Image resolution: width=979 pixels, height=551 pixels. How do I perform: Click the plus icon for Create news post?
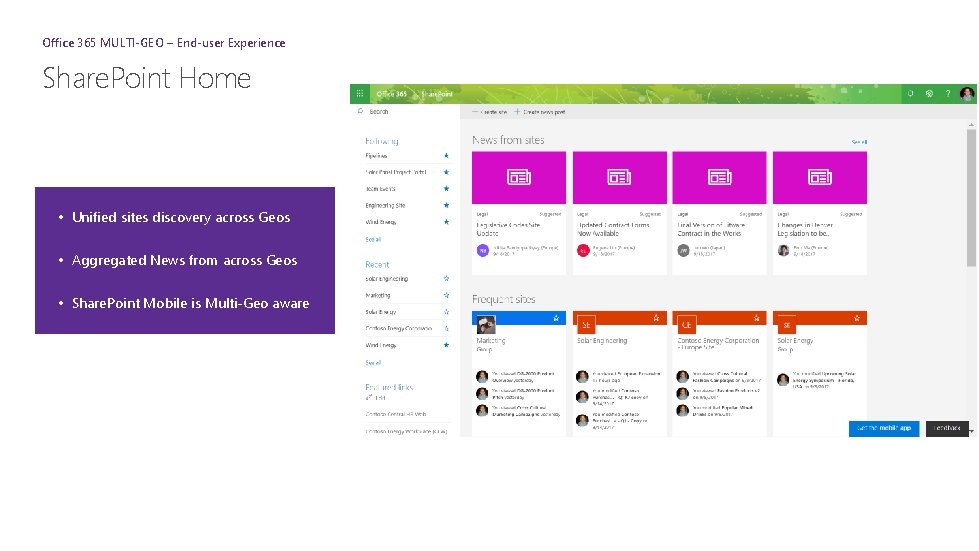(517, 112)
